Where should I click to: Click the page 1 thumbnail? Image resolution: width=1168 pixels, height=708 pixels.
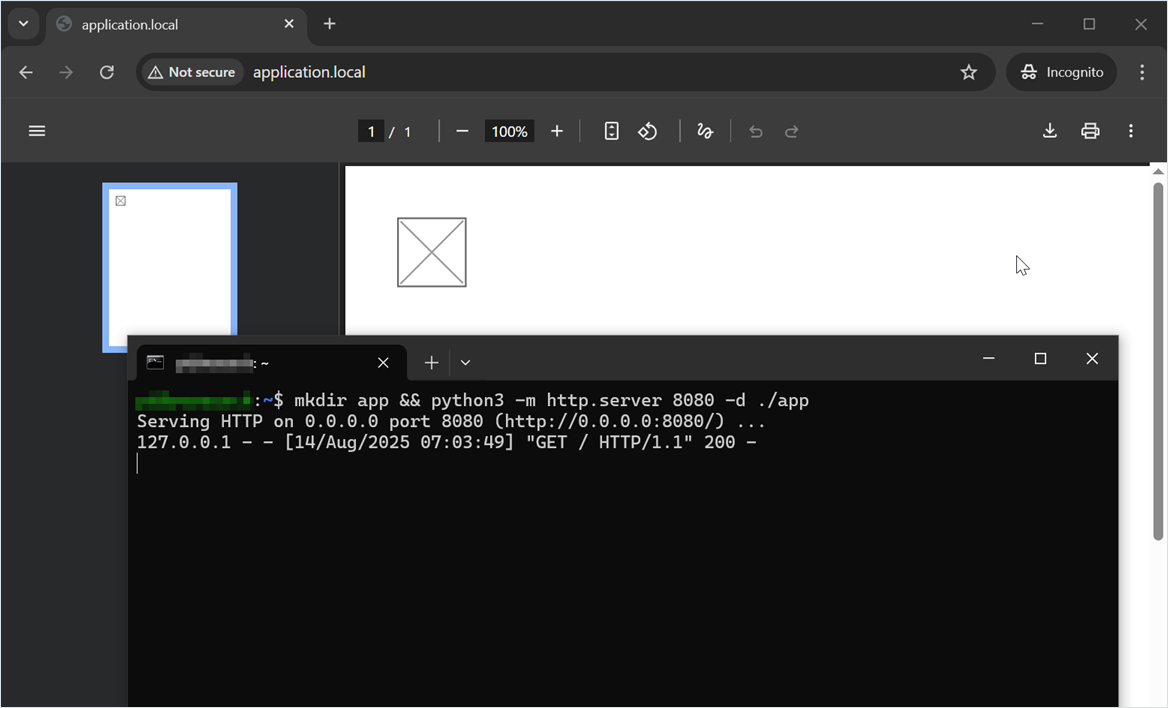tap(170, 260)
